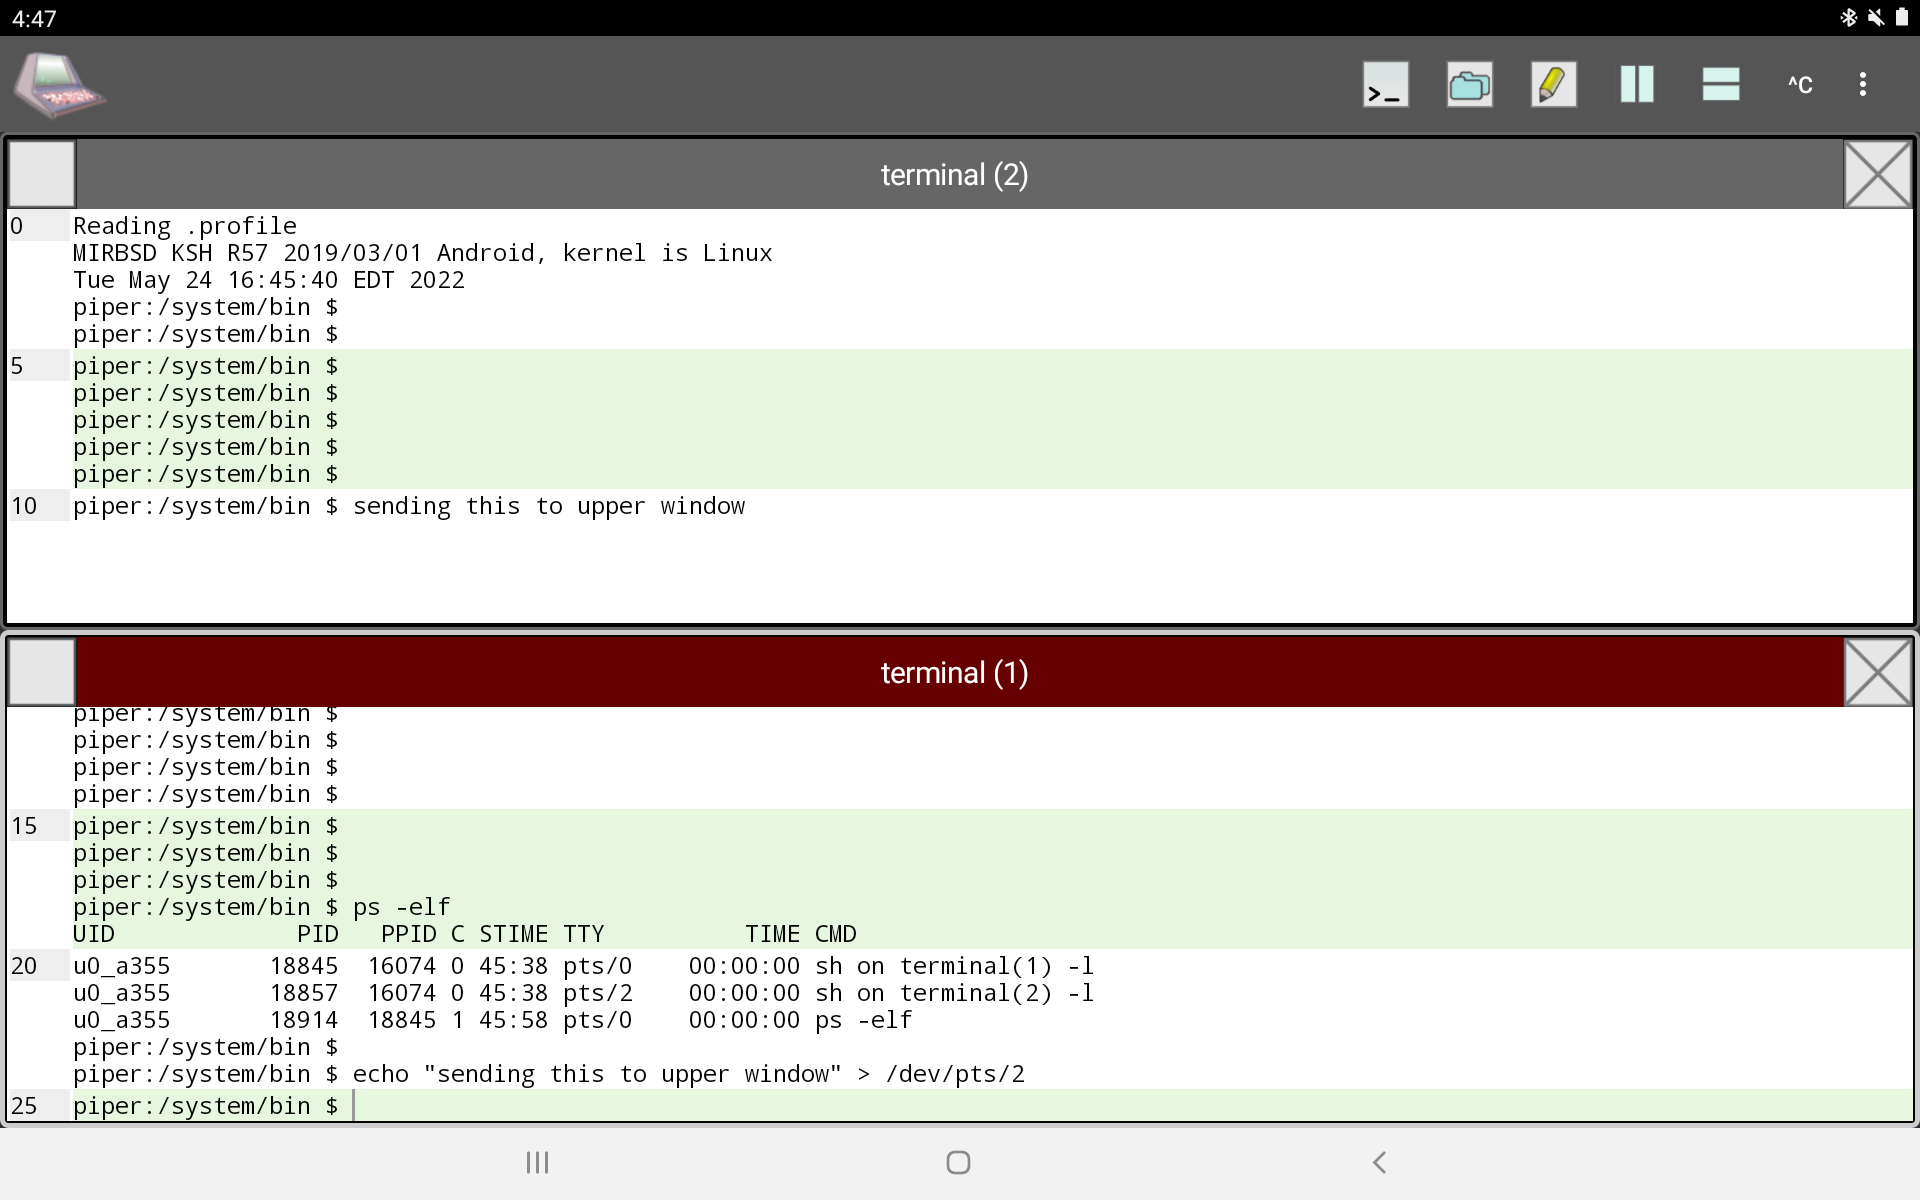Image resolution: width=1920 pixels, height=1200 pixels.
Task: Select the paste/edit pencil icon
Action: (1553, 84)
